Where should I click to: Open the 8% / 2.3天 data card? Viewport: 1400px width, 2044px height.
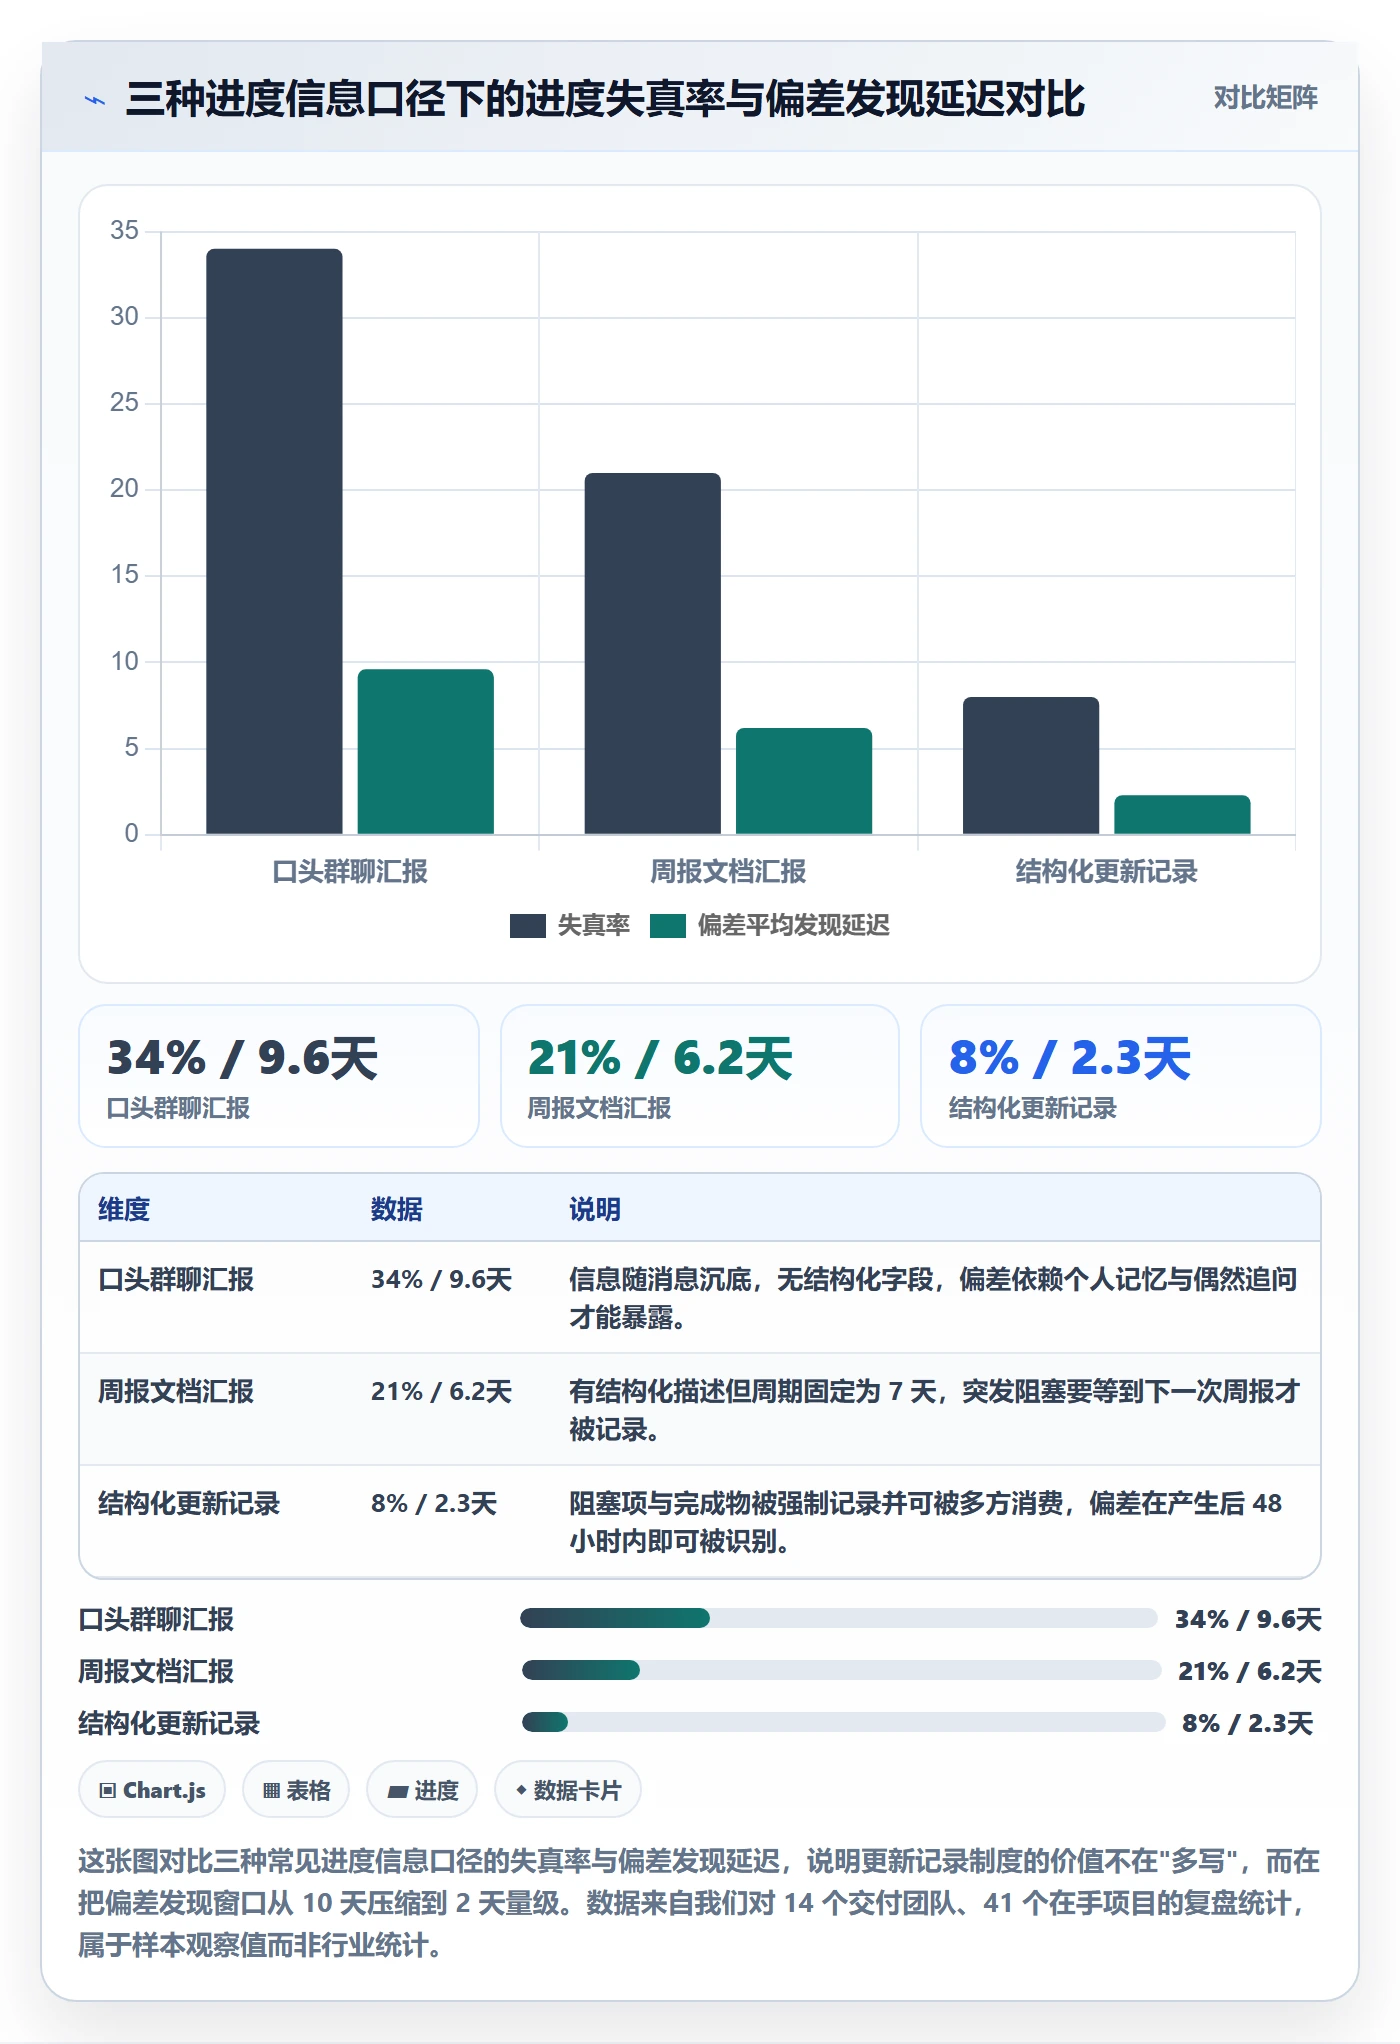coord(1121,1076)
